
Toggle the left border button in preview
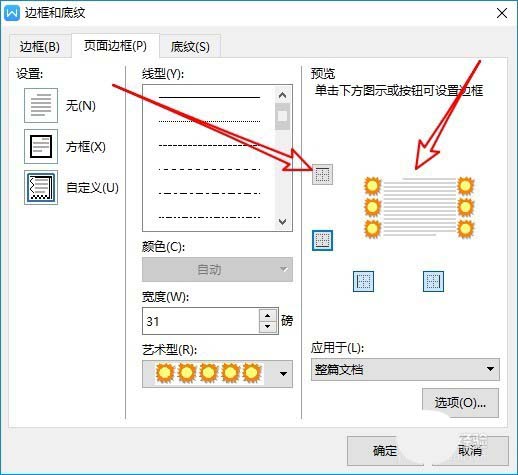[363, 281]
